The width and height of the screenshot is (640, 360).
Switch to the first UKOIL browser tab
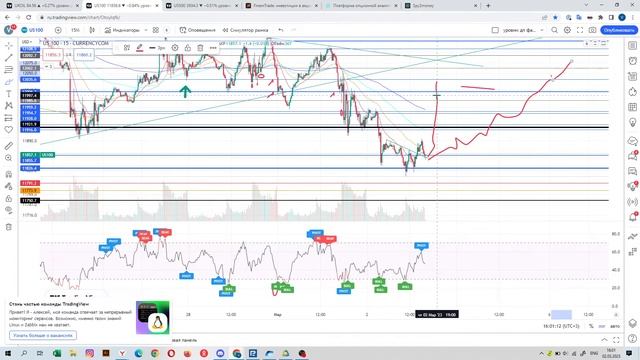coord(42,6)
